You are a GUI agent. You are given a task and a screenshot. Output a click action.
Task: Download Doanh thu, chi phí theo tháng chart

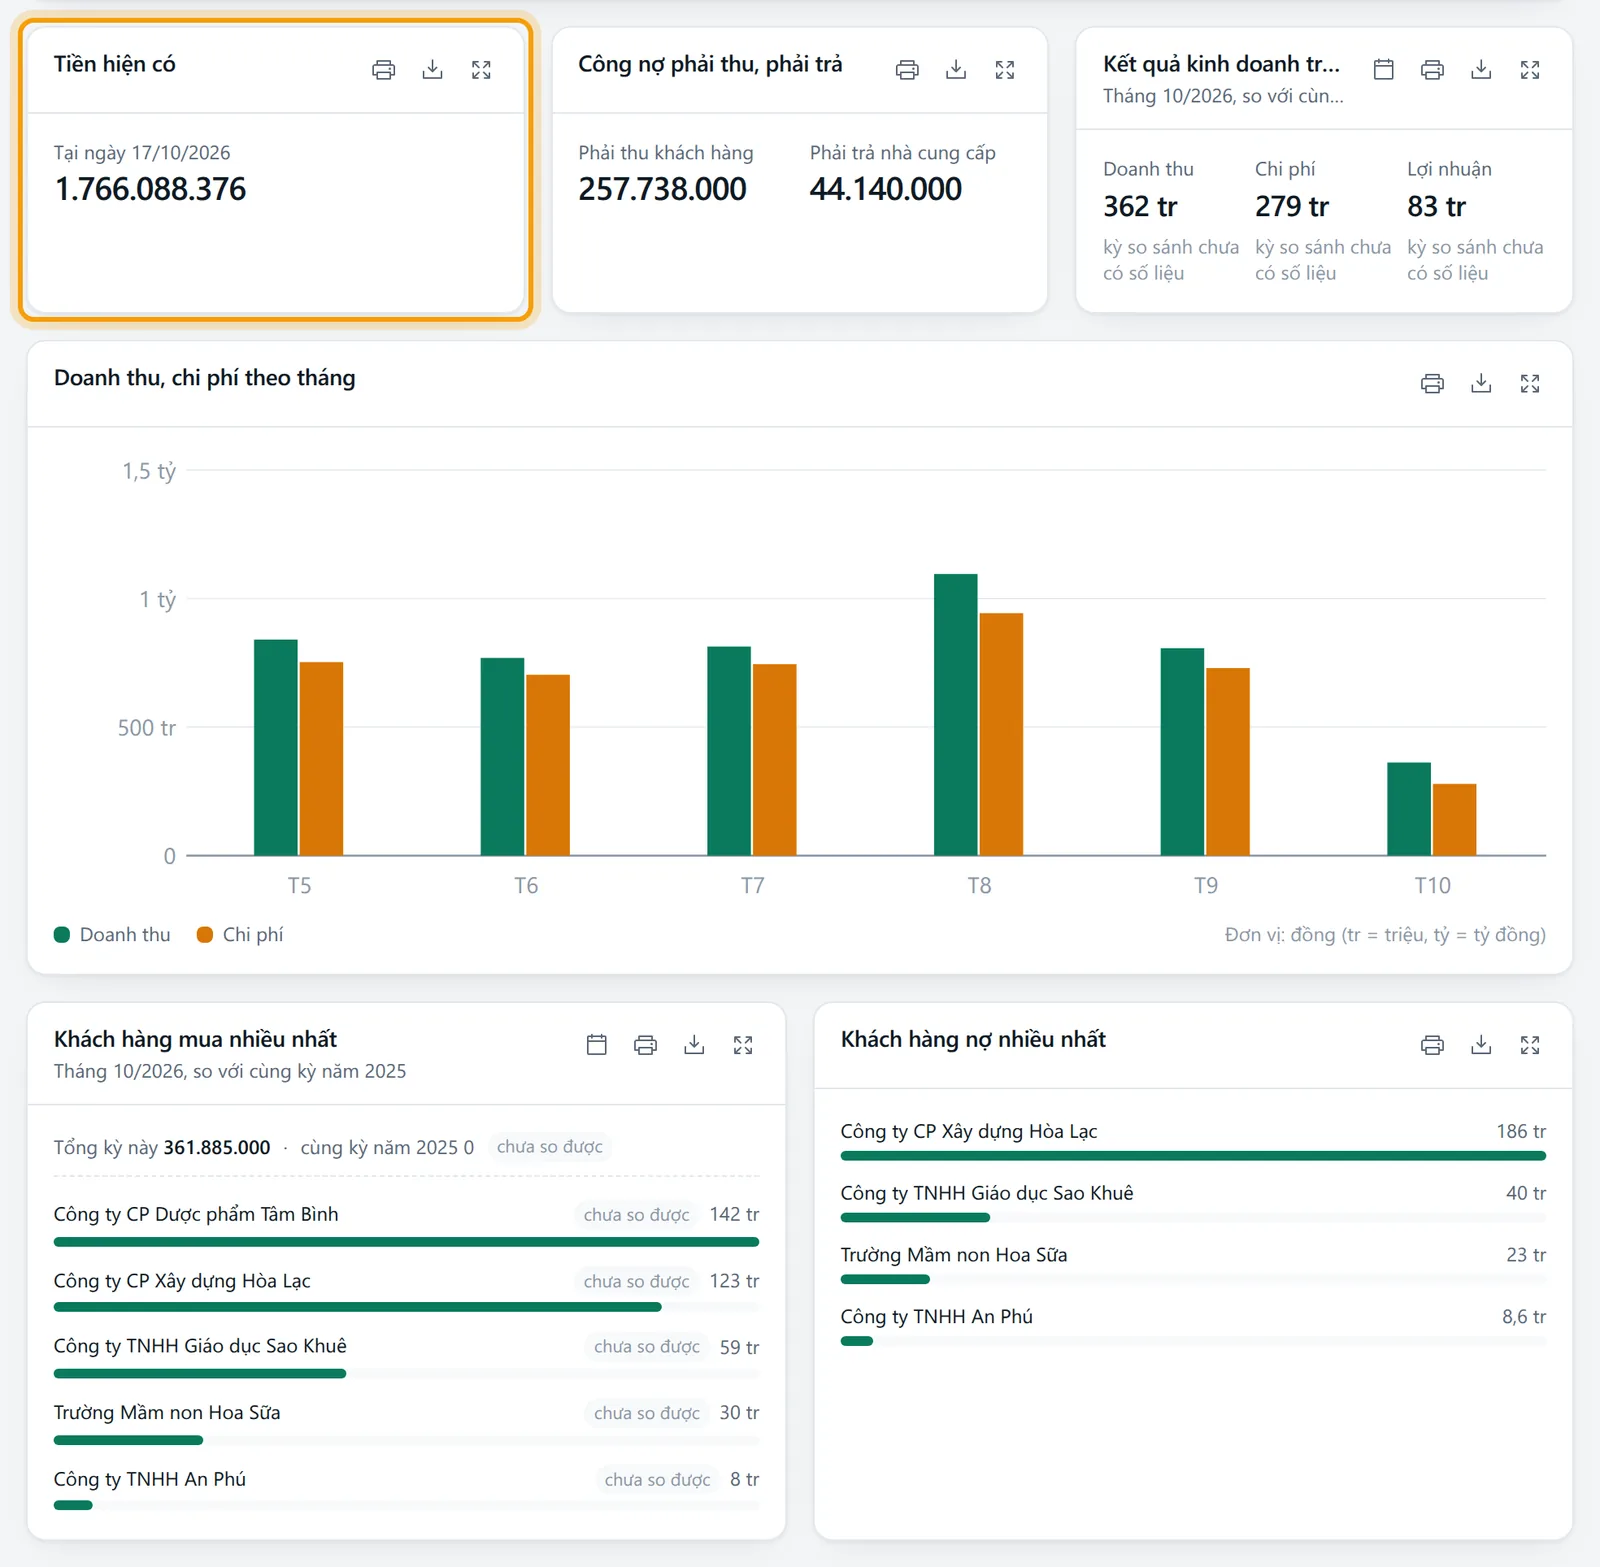click(x=1481, y=384)
